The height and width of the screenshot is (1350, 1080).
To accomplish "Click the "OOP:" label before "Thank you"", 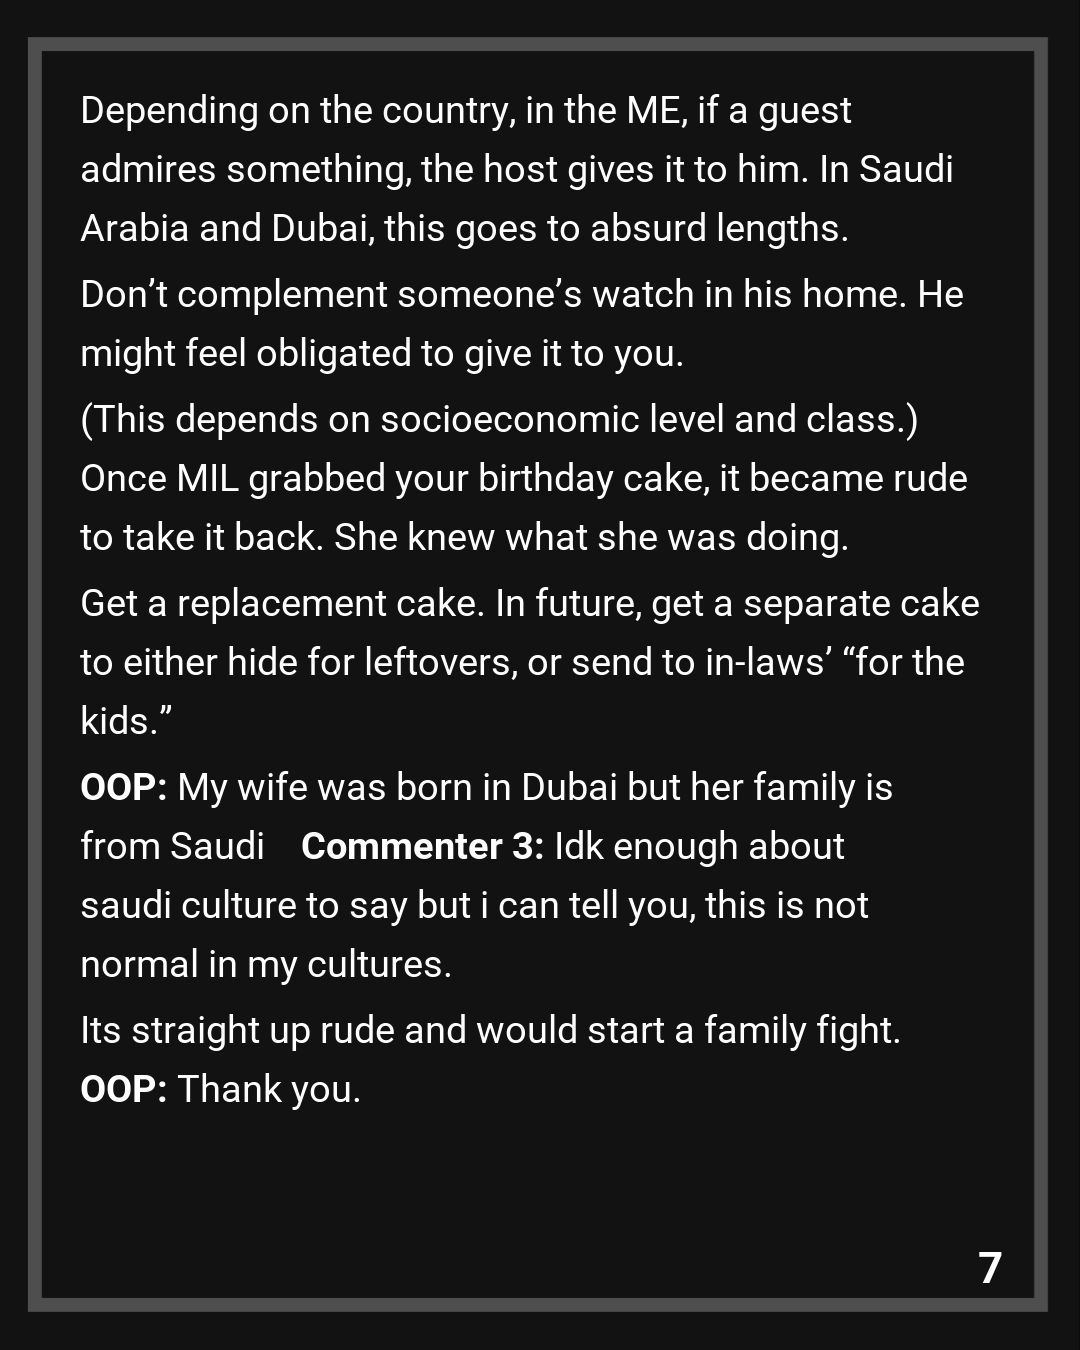I will point(123,1090).
